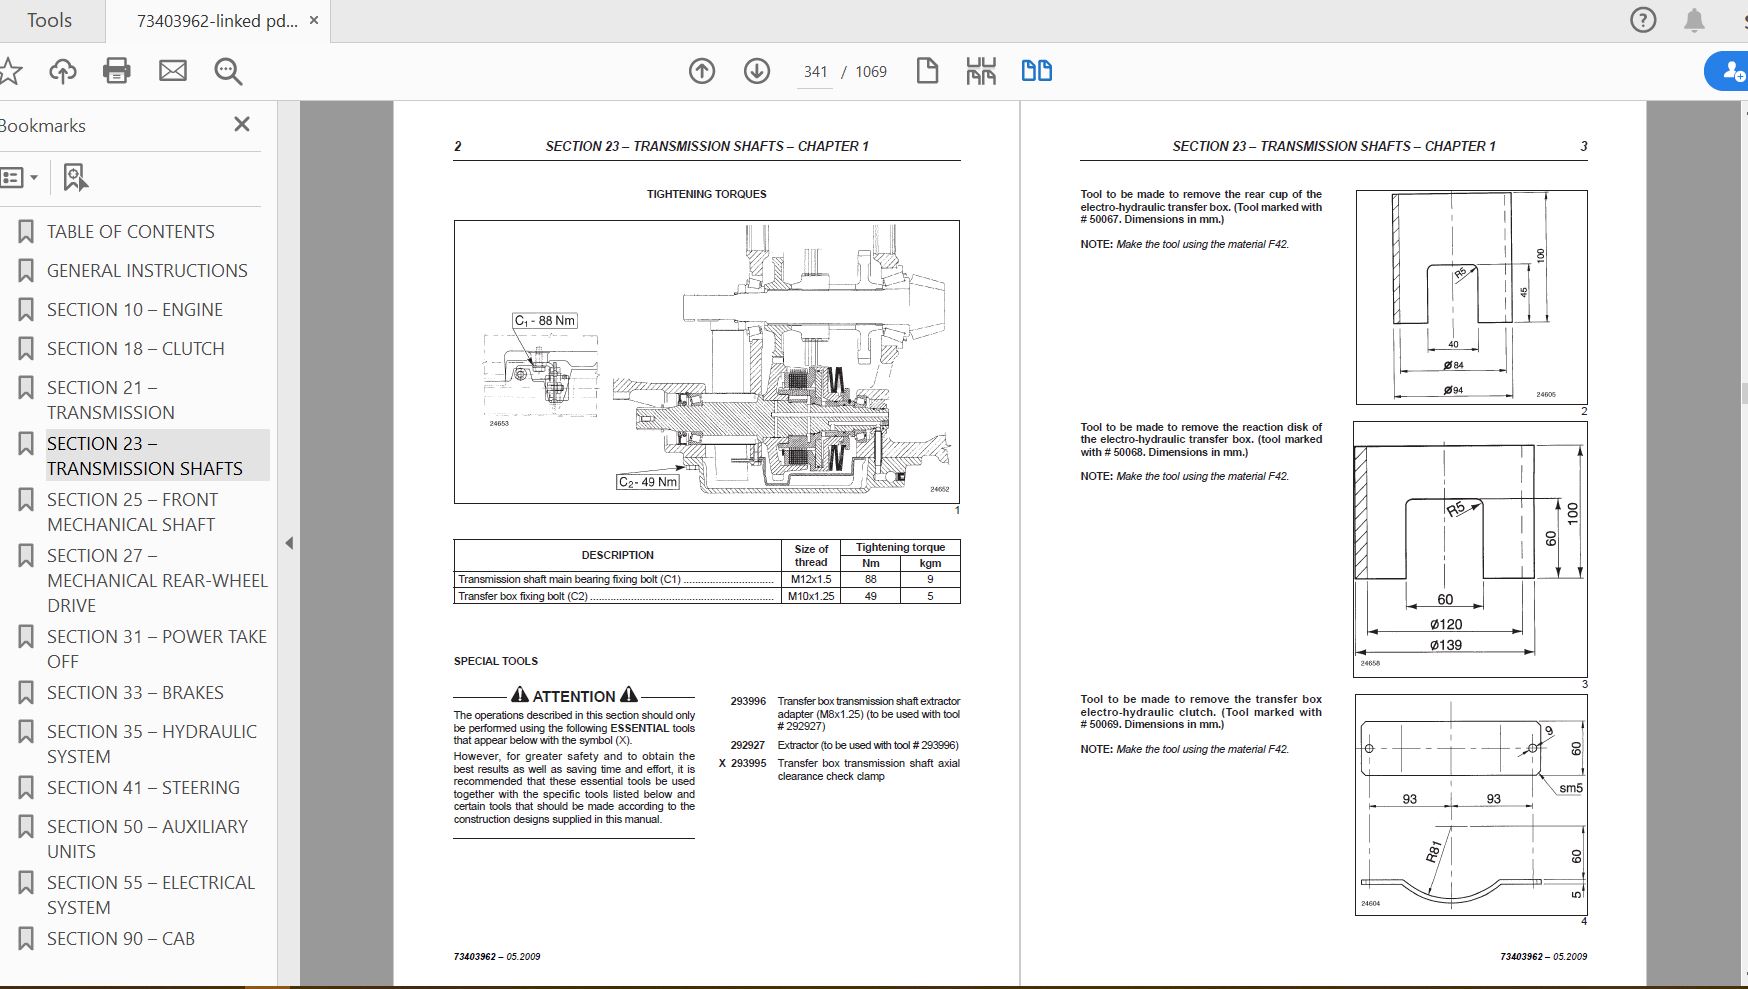Click the cloud upload icon

point(63,71)
